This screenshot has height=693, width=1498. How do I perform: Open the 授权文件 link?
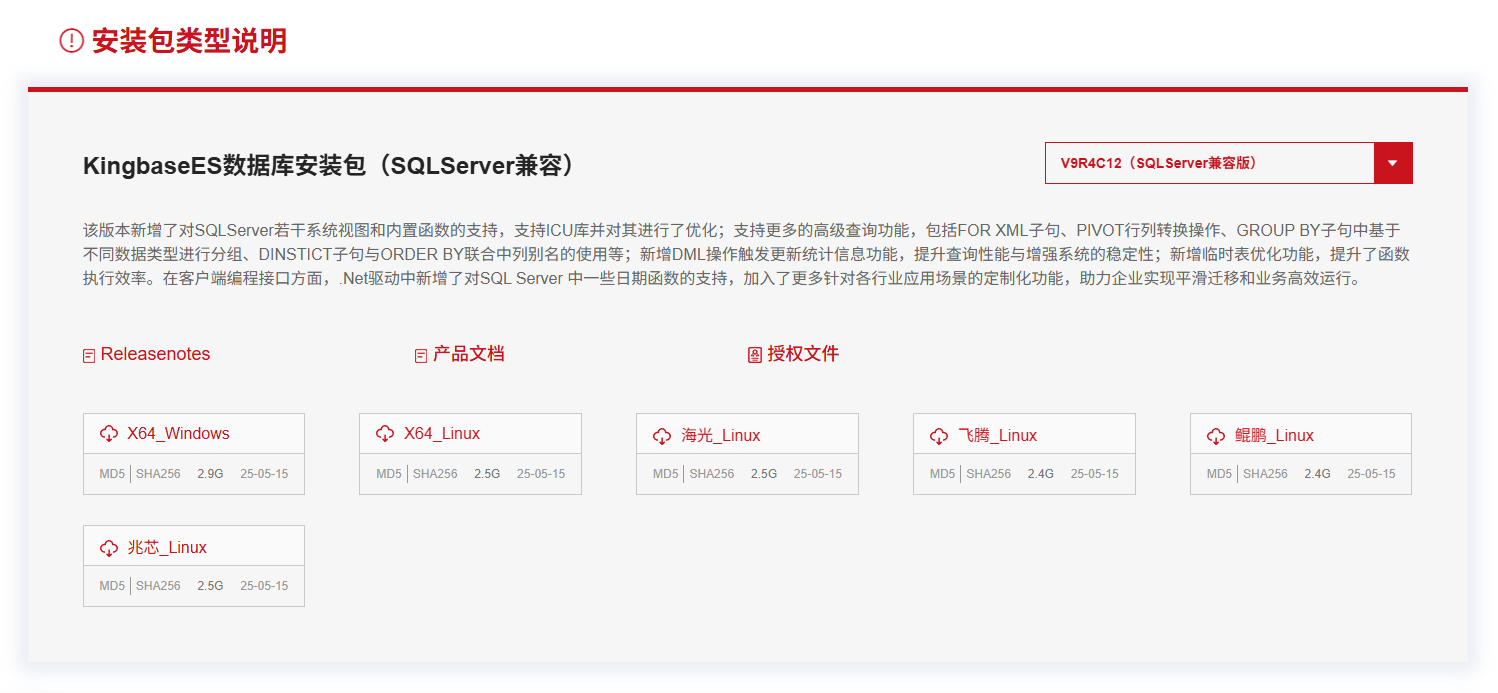click(803, 354)
